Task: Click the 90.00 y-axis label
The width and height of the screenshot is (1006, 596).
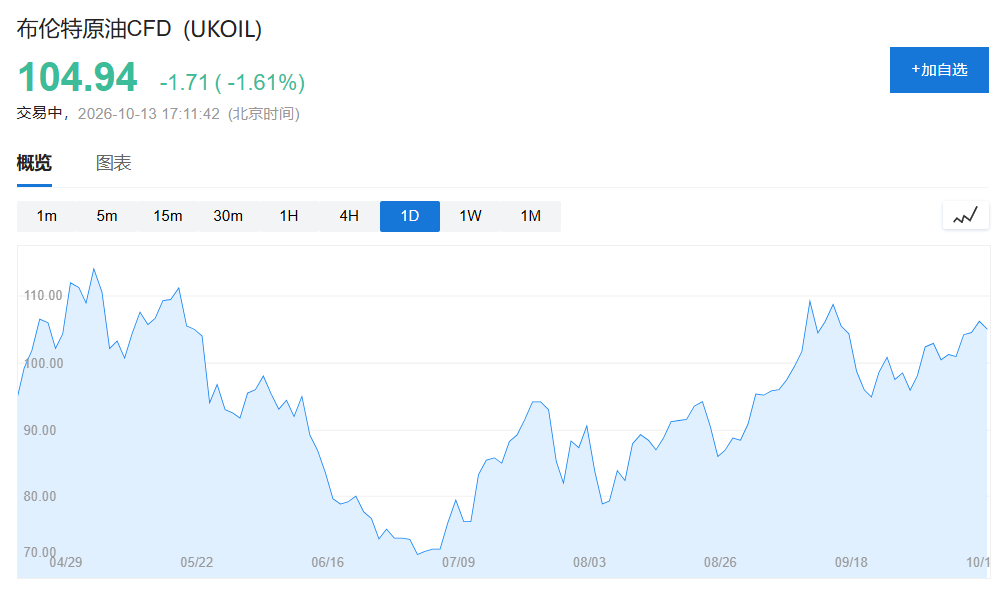Action: click(x=40, y=430)
